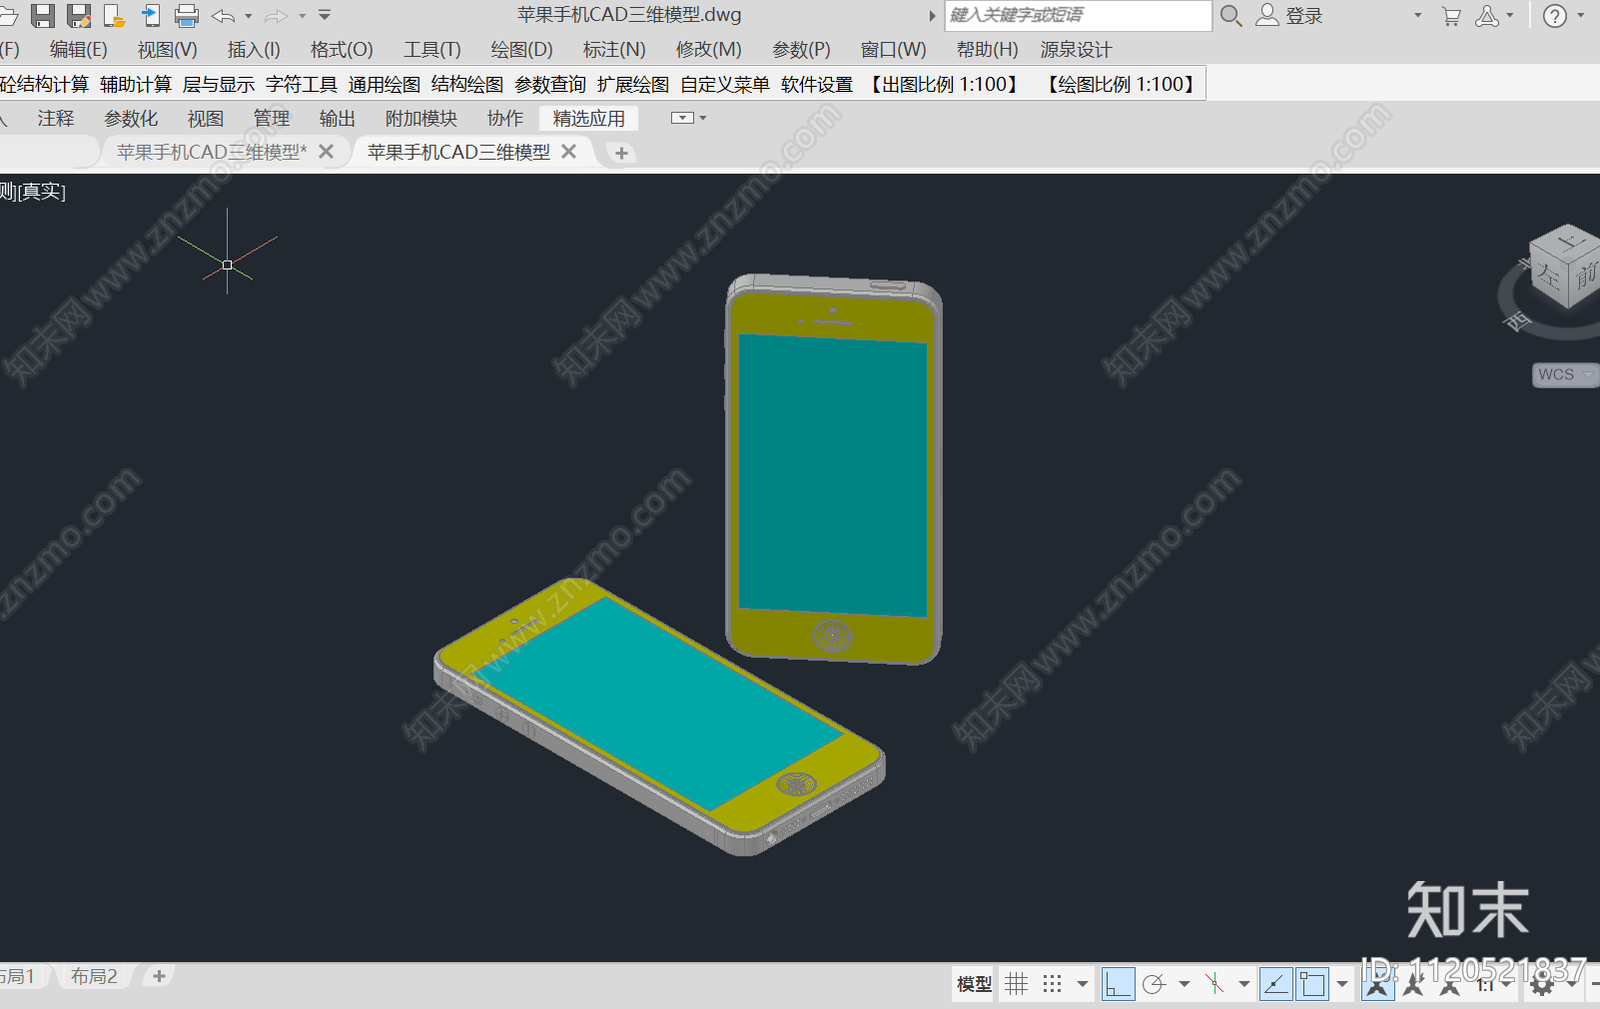Screen dimensions: 1600x1009
Task: Switch to the 布局2 layout tab
Action: click(94, 976)
